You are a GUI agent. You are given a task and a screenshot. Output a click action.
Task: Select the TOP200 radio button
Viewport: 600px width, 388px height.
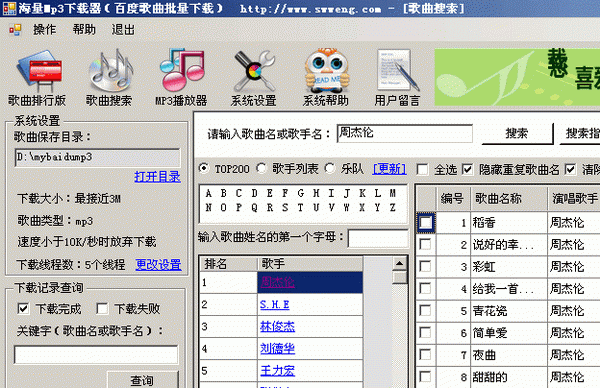pyautogui.click(x=204, y=168)
